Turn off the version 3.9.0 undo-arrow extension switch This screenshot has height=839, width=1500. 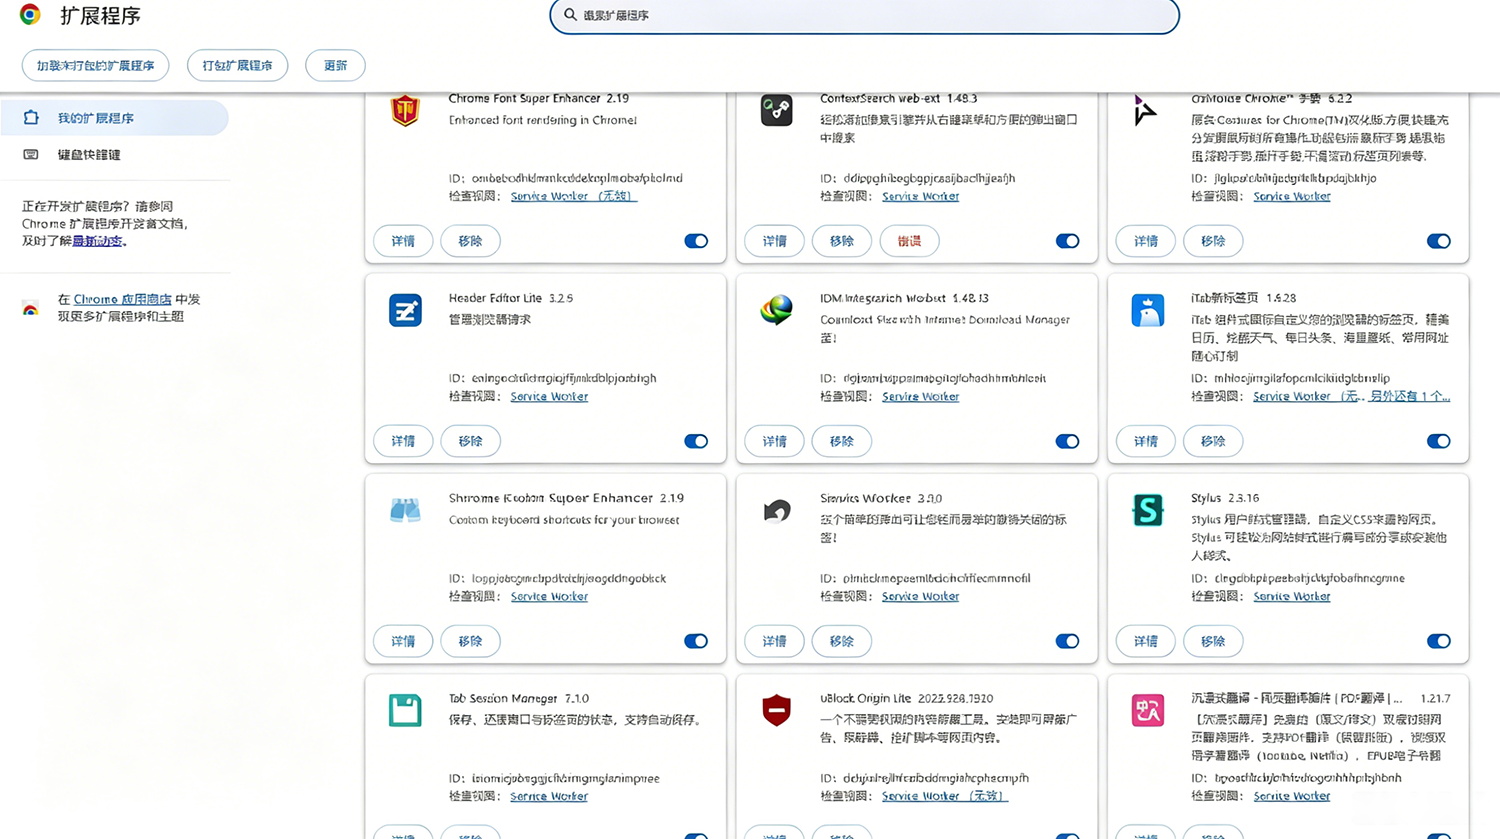[x=1067, y=641]
